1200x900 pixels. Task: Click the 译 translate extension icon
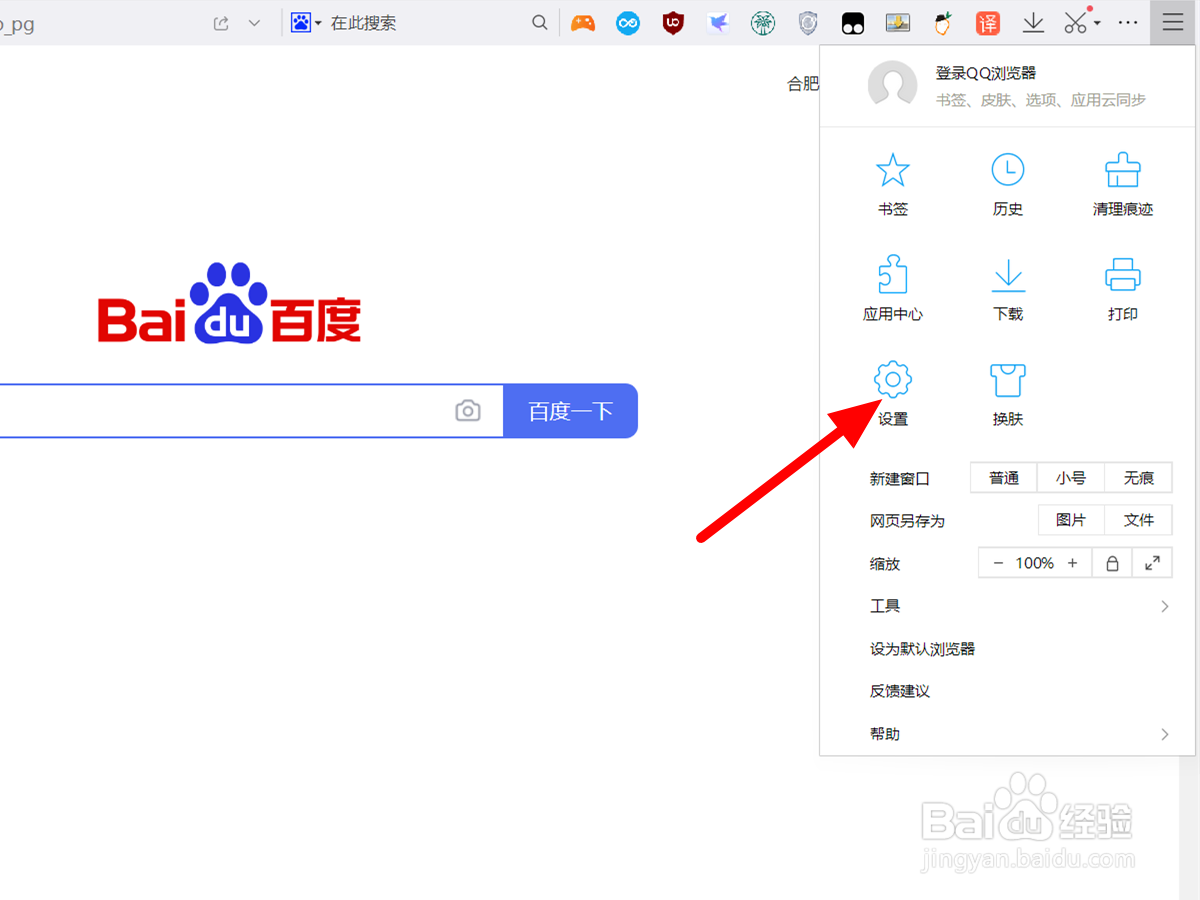coord(987,23)
